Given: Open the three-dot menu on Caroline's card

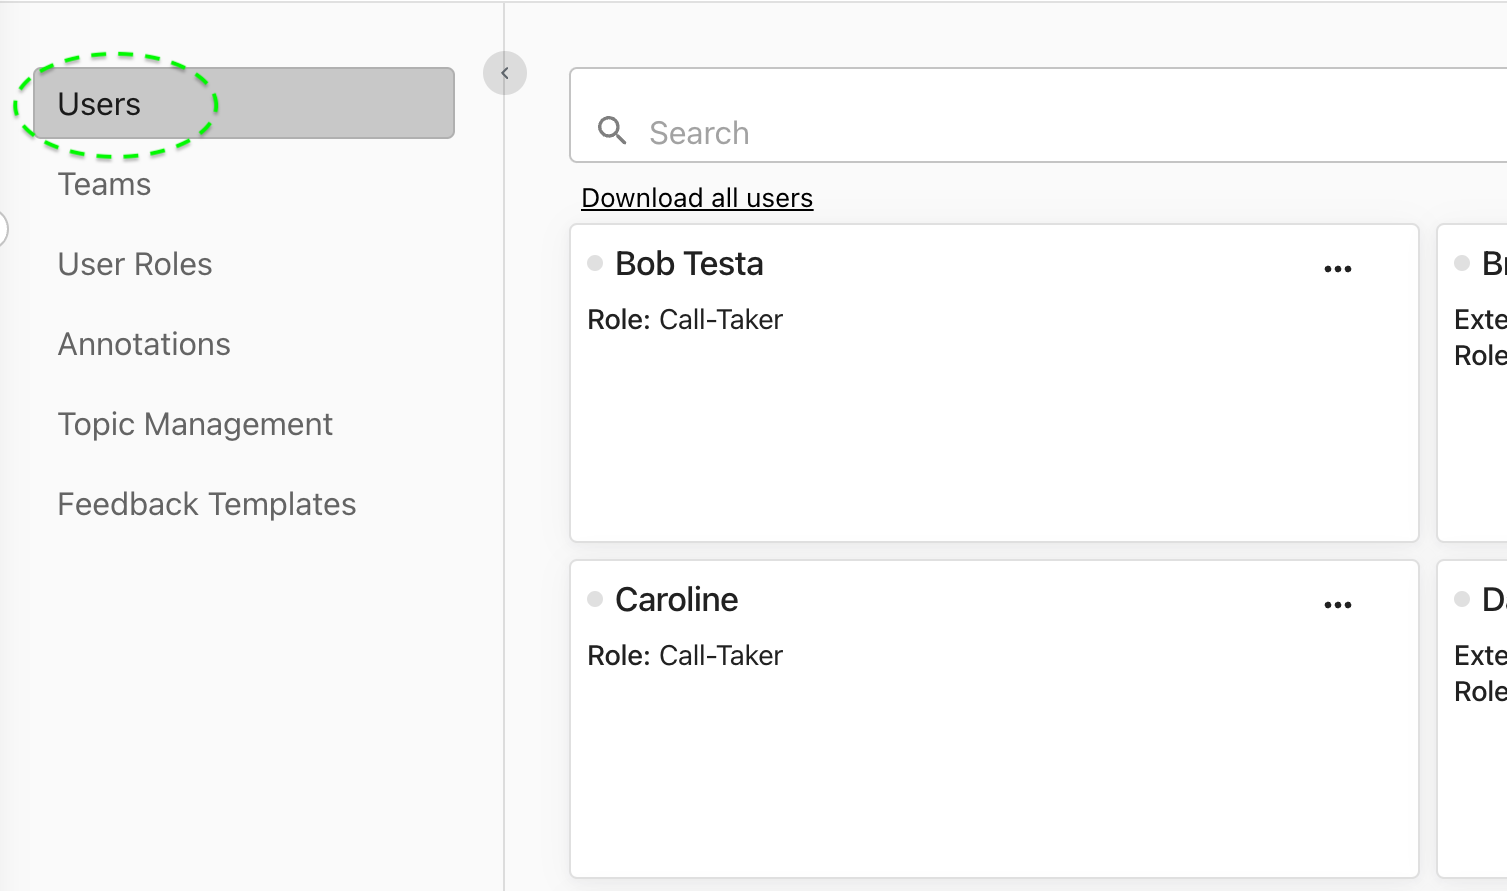Looking at the screenshot, I should click(1337, 605).
